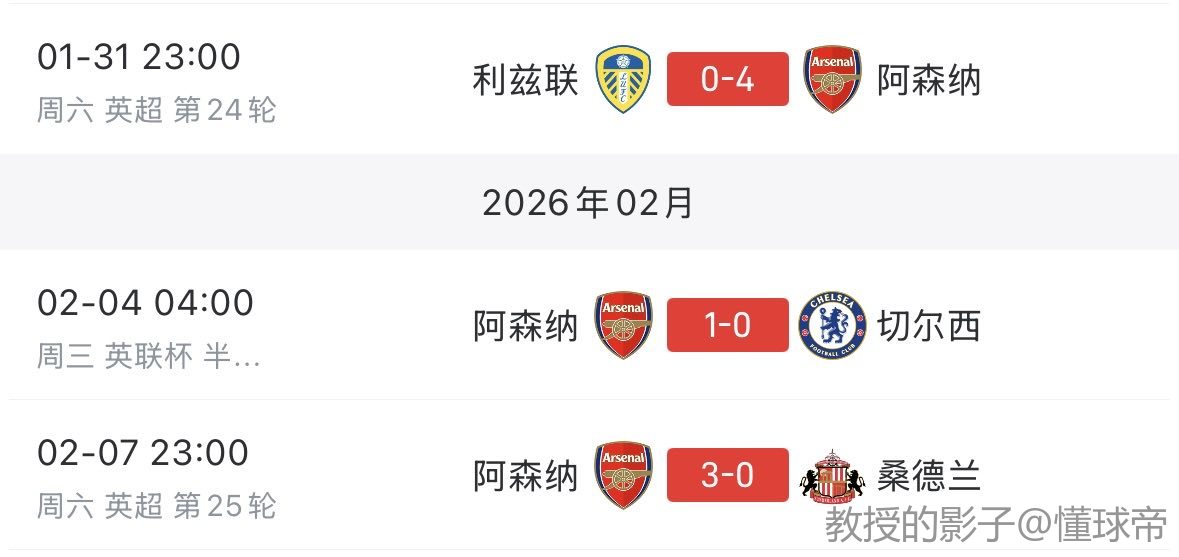Tap the Arsenal crest in the Leeds match
1179x557 pixels.
click(833, 79)
